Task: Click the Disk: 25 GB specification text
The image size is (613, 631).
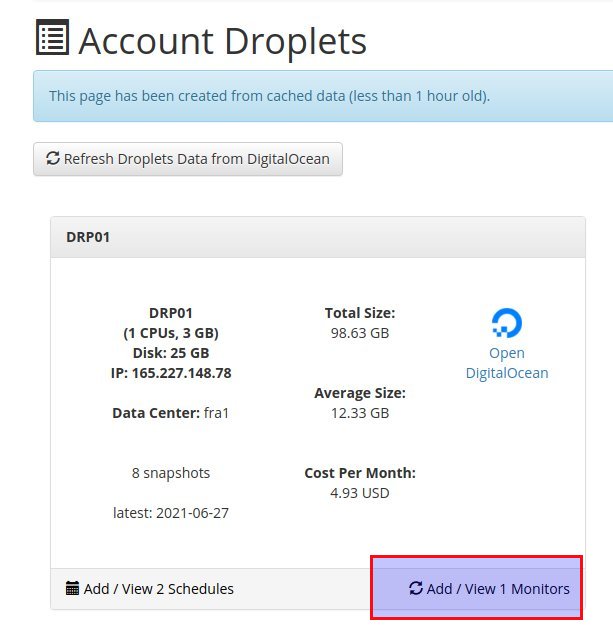Action: 171,353
